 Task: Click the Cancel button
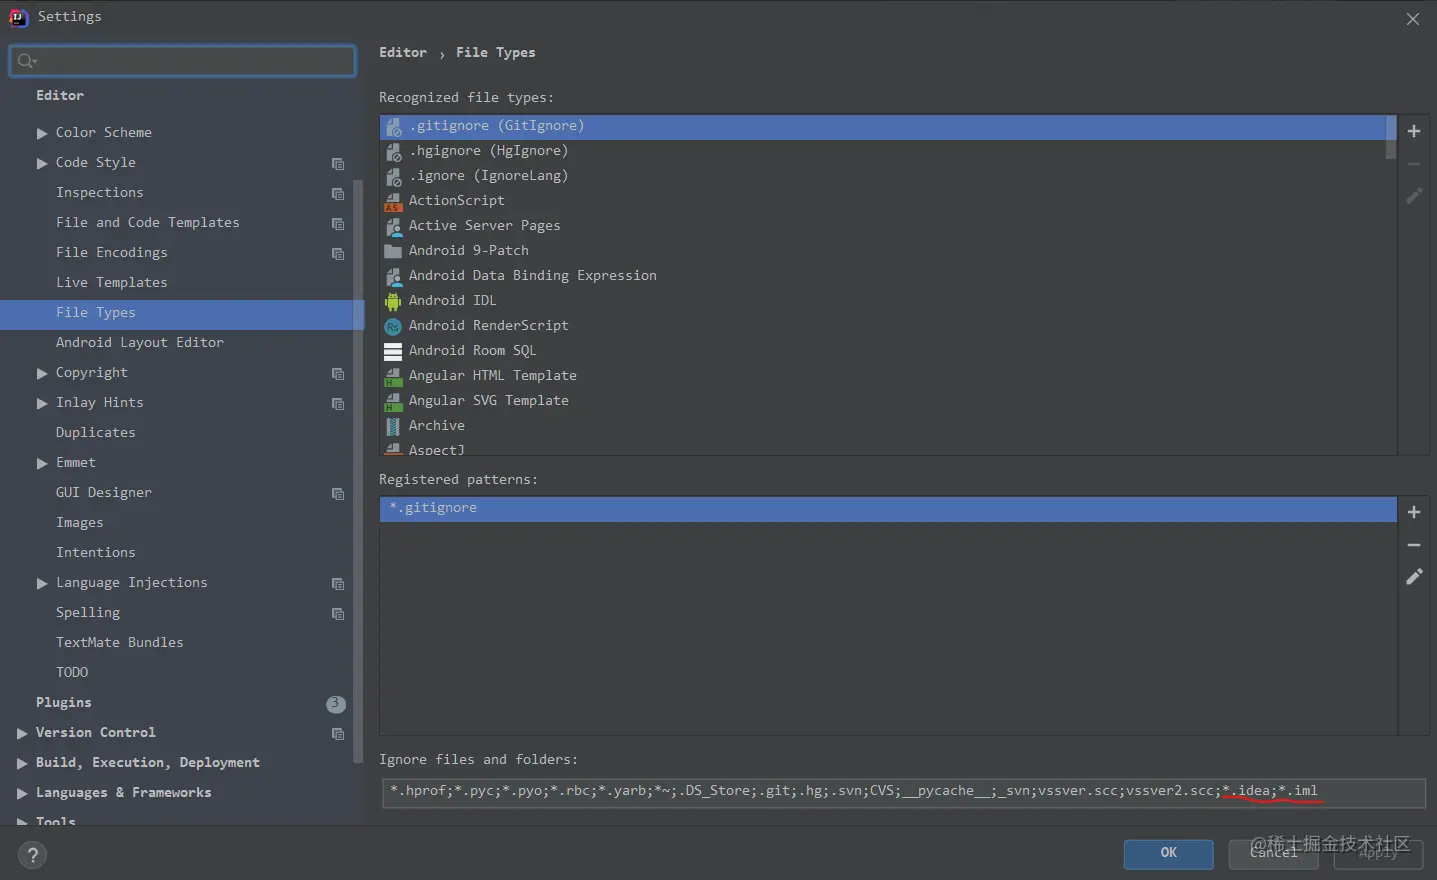point(1274,853)
